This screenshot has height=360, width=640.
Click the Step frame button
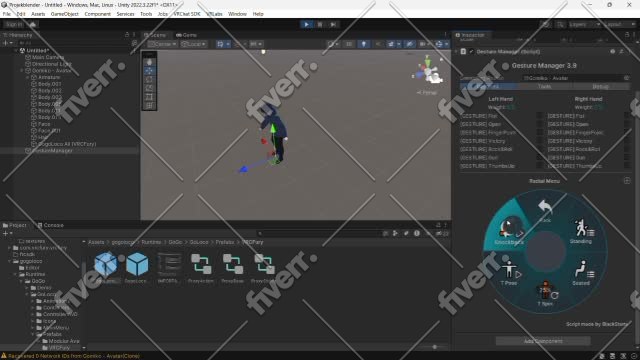click(x=333, y=24)
